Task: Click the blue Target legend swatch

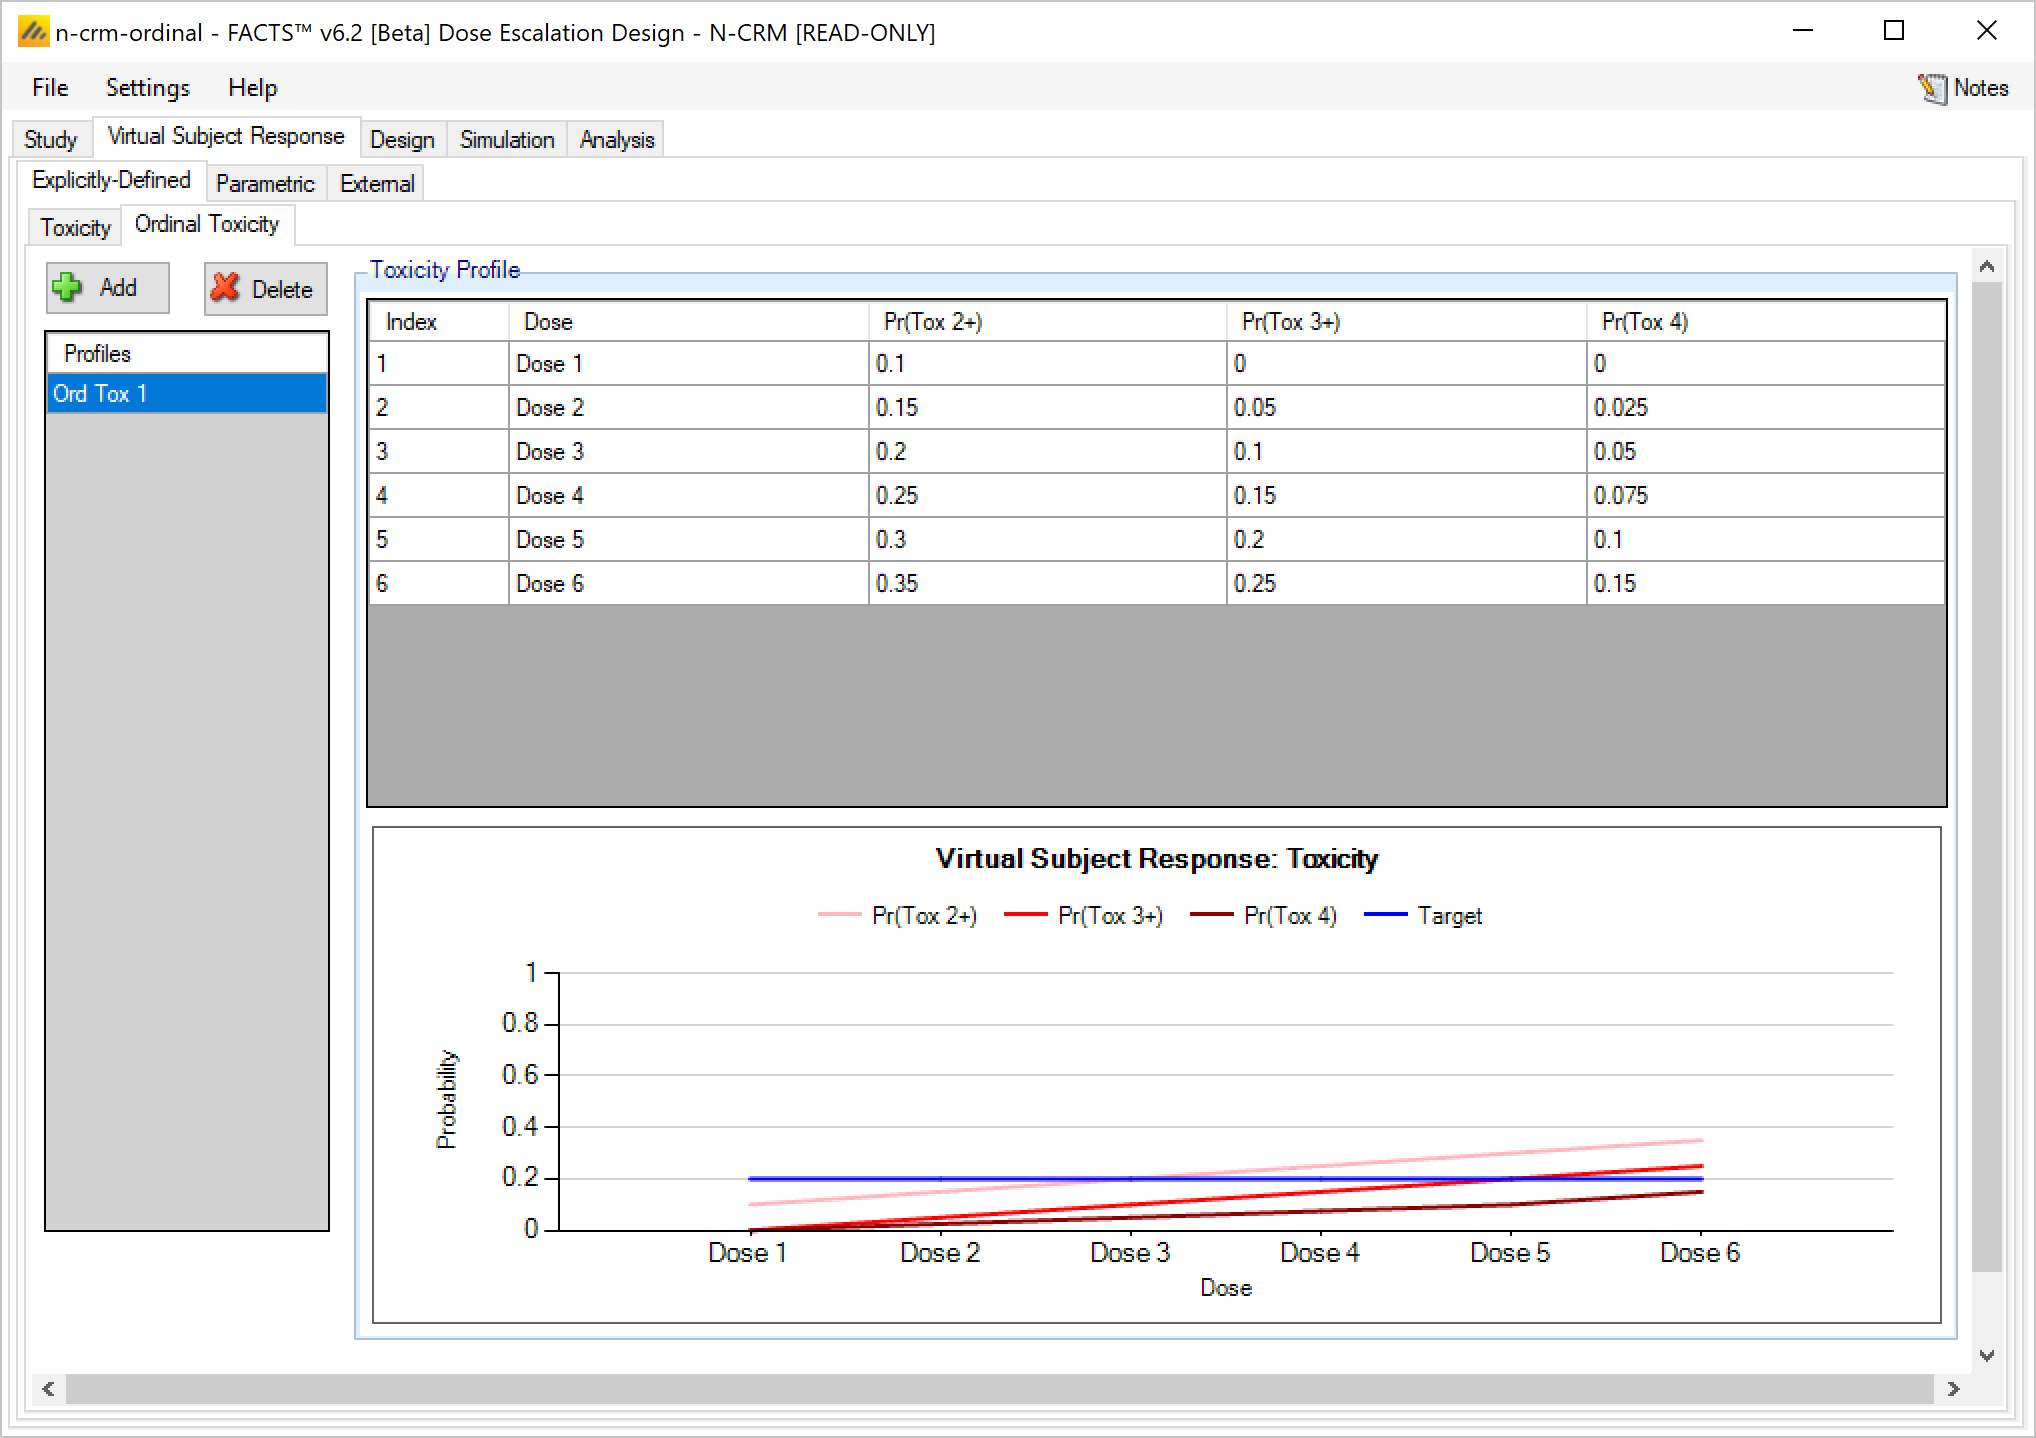Action: [x=1385, y=915]
